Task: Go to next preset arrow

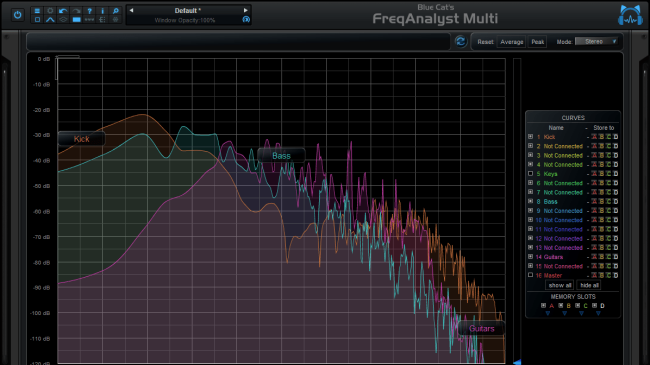Action: (245, 11)
